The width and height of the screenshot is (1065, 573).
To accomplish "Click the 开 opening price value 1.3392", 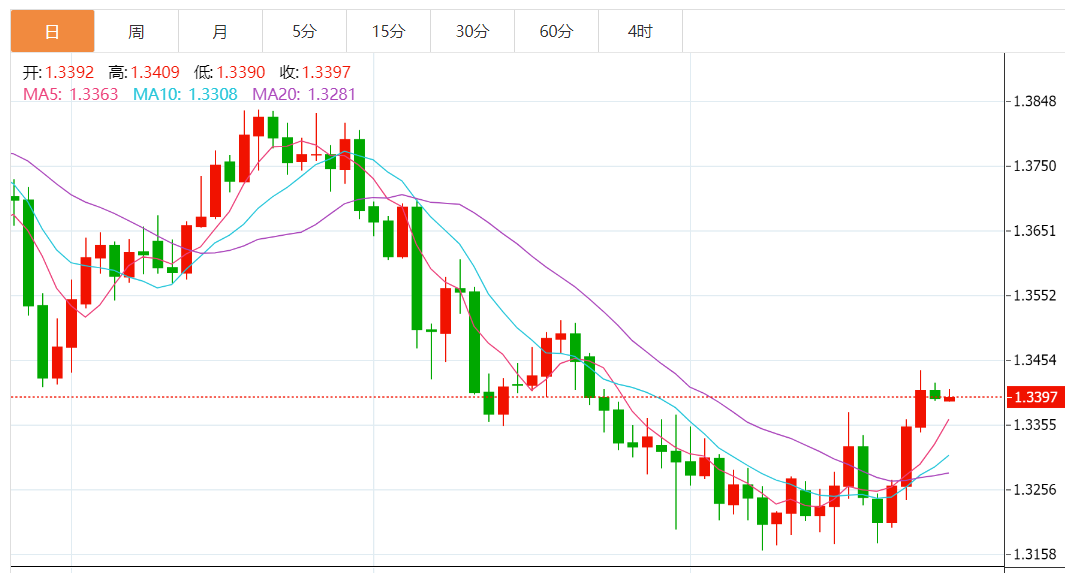I will pyautogui.click(x=69, y=72).
